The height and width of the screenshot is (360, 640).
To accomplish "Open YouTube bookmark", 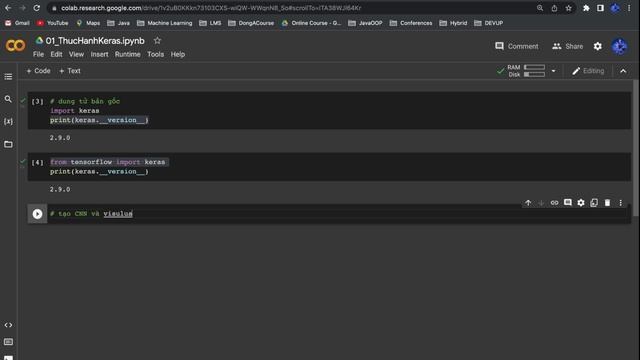I will point(52,23).
